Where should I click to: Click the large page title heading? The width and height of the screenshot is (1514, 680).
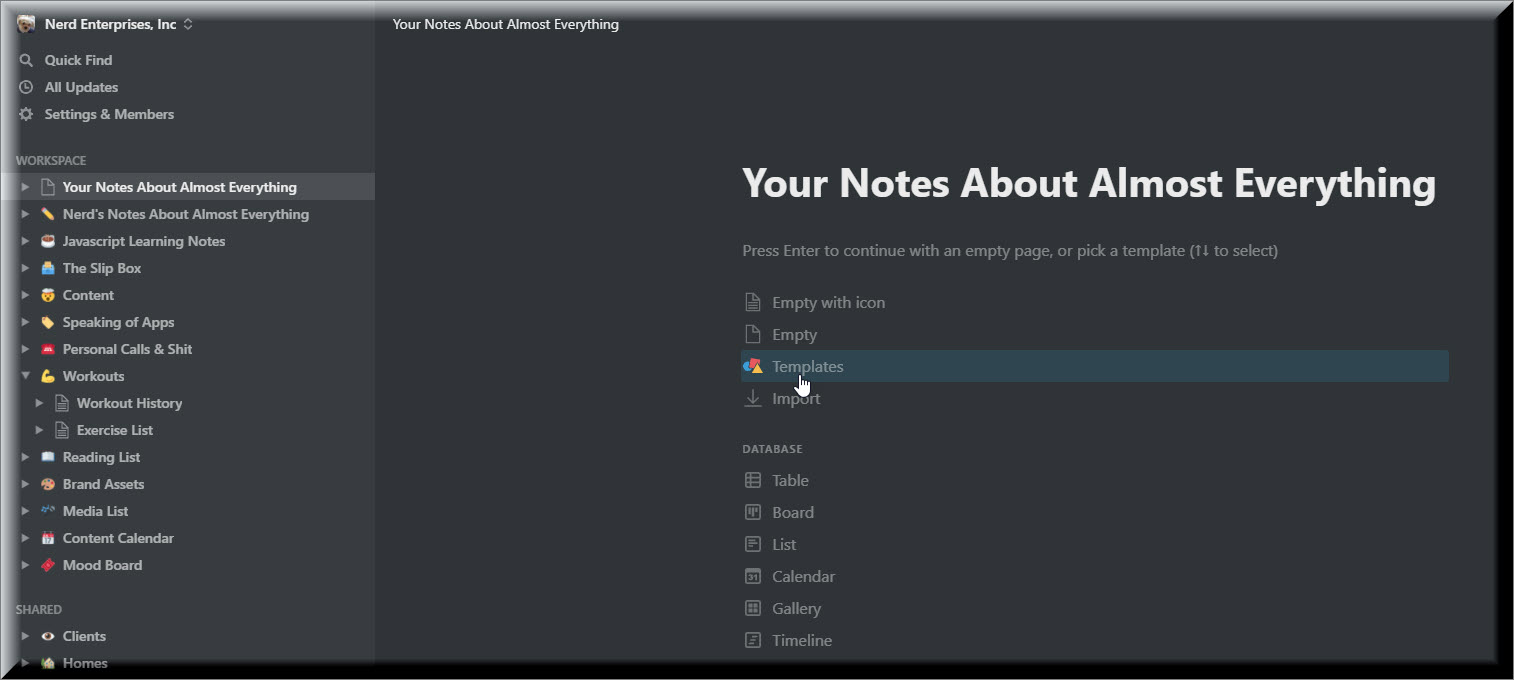[x=1089, y=184]
